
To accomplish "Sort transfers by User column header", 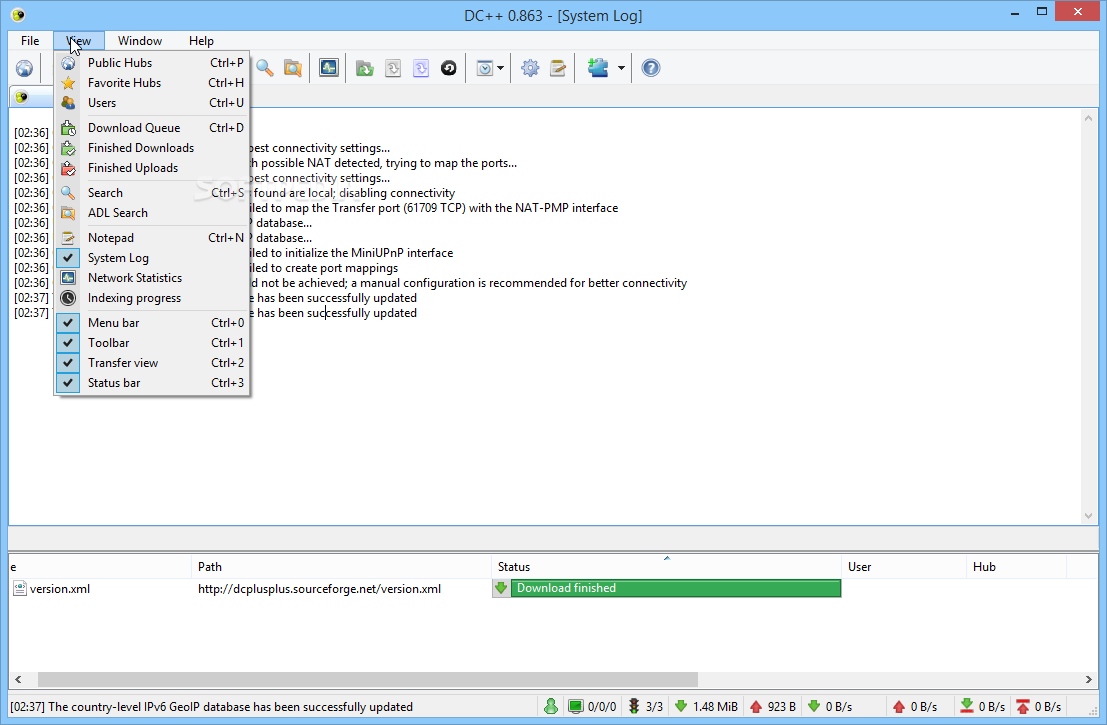I will tap(904, 567).
